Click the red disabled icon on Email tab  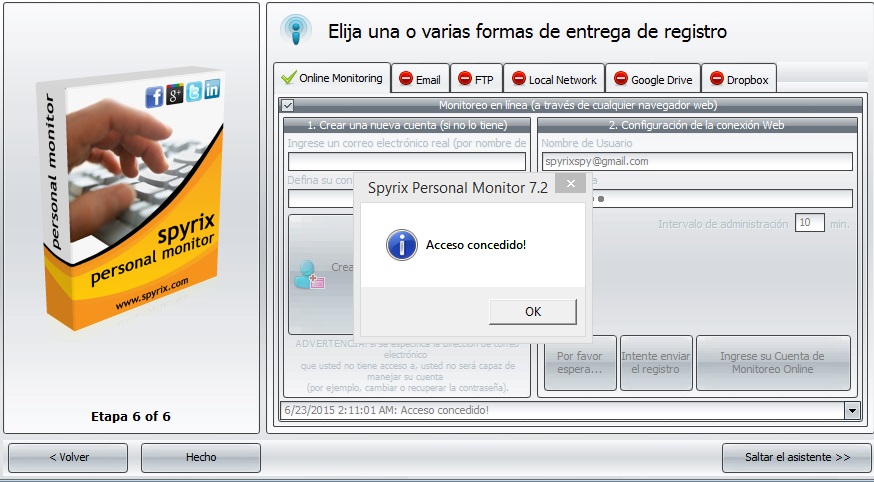pyautogui.click(x=406, y=79)
